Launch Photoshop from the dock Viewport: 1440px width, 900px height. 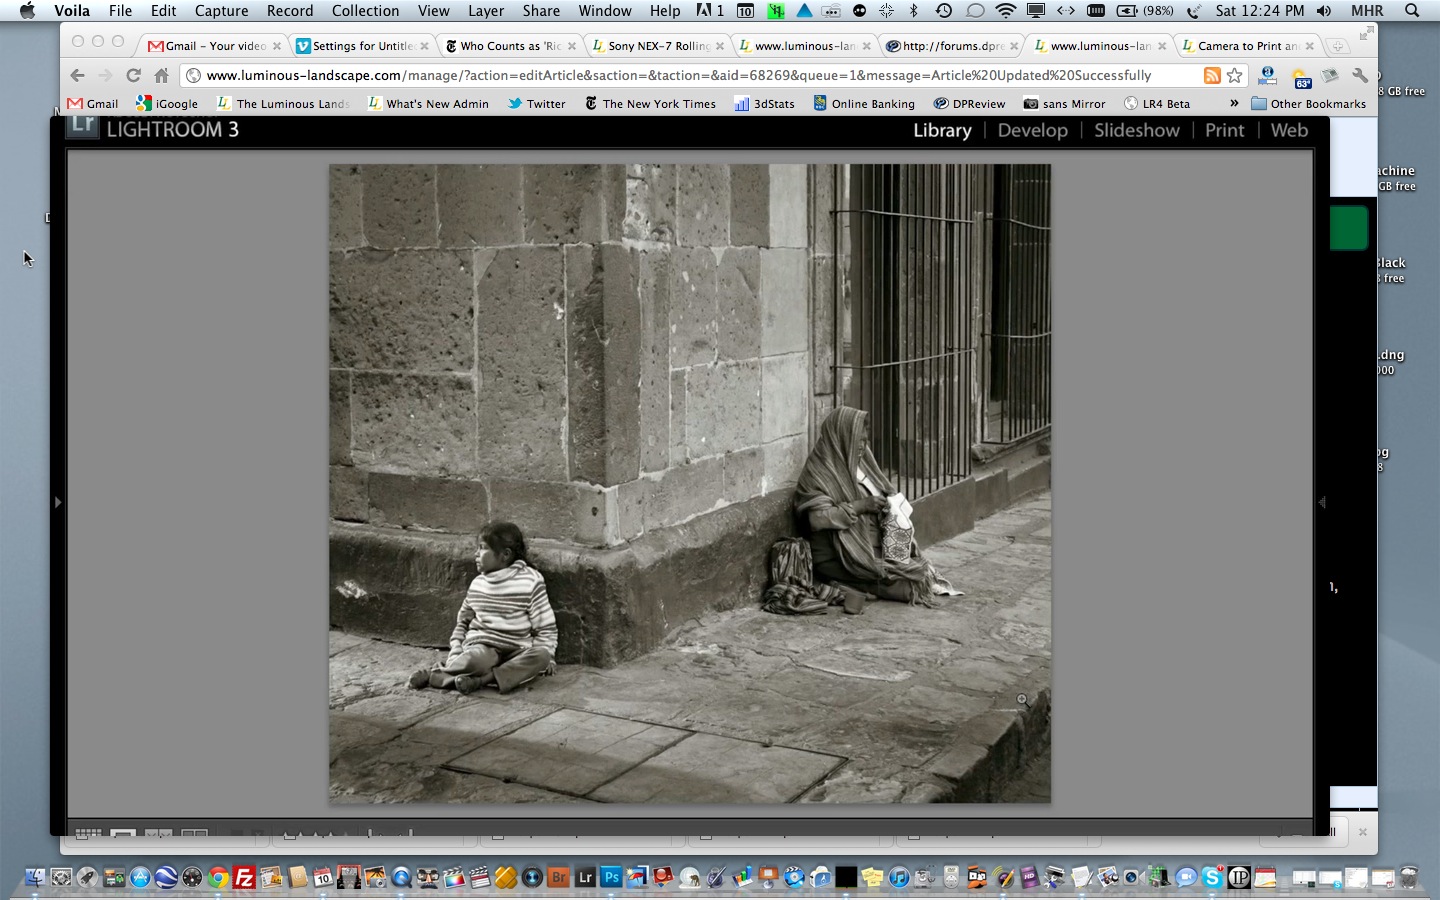pyautogui.click(x=610, y=878)
